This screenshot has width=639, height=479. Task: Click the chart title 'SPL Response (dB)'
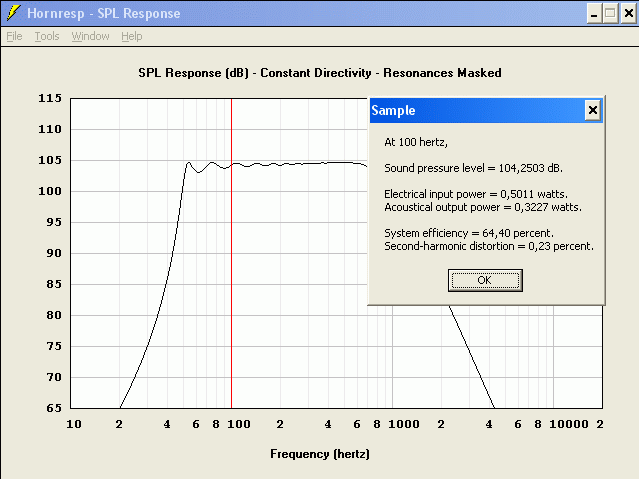pyautogui.click(x=193, y=73)
